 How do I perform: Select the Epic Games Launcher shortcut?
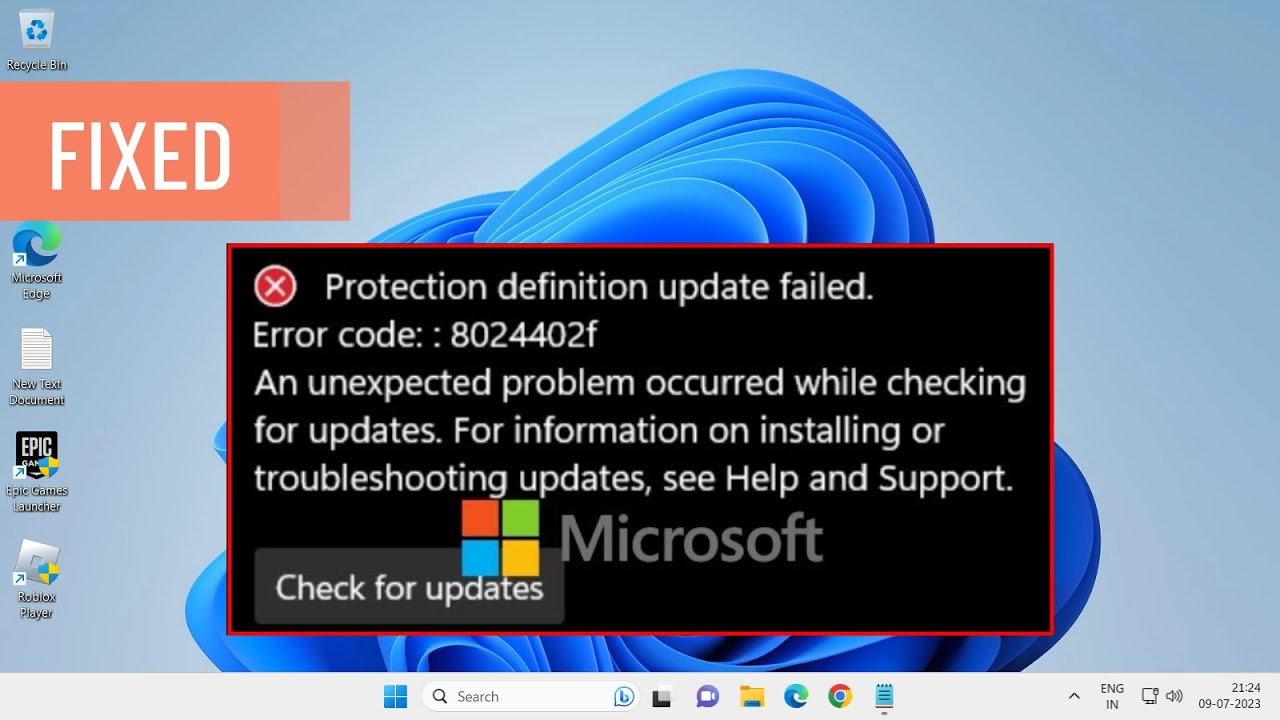coord(37,472)
